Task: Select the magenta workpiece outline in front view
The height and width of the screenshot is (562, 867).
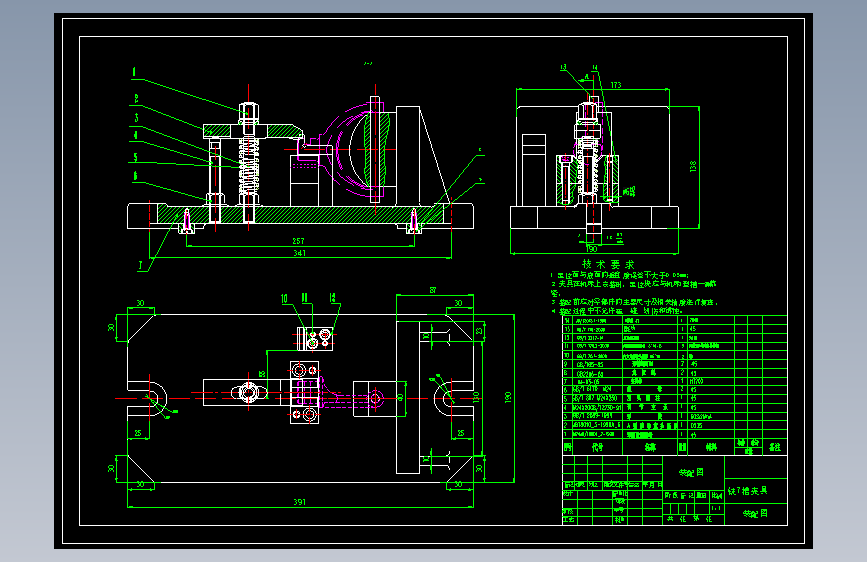Action: click(x=343, y=148)
